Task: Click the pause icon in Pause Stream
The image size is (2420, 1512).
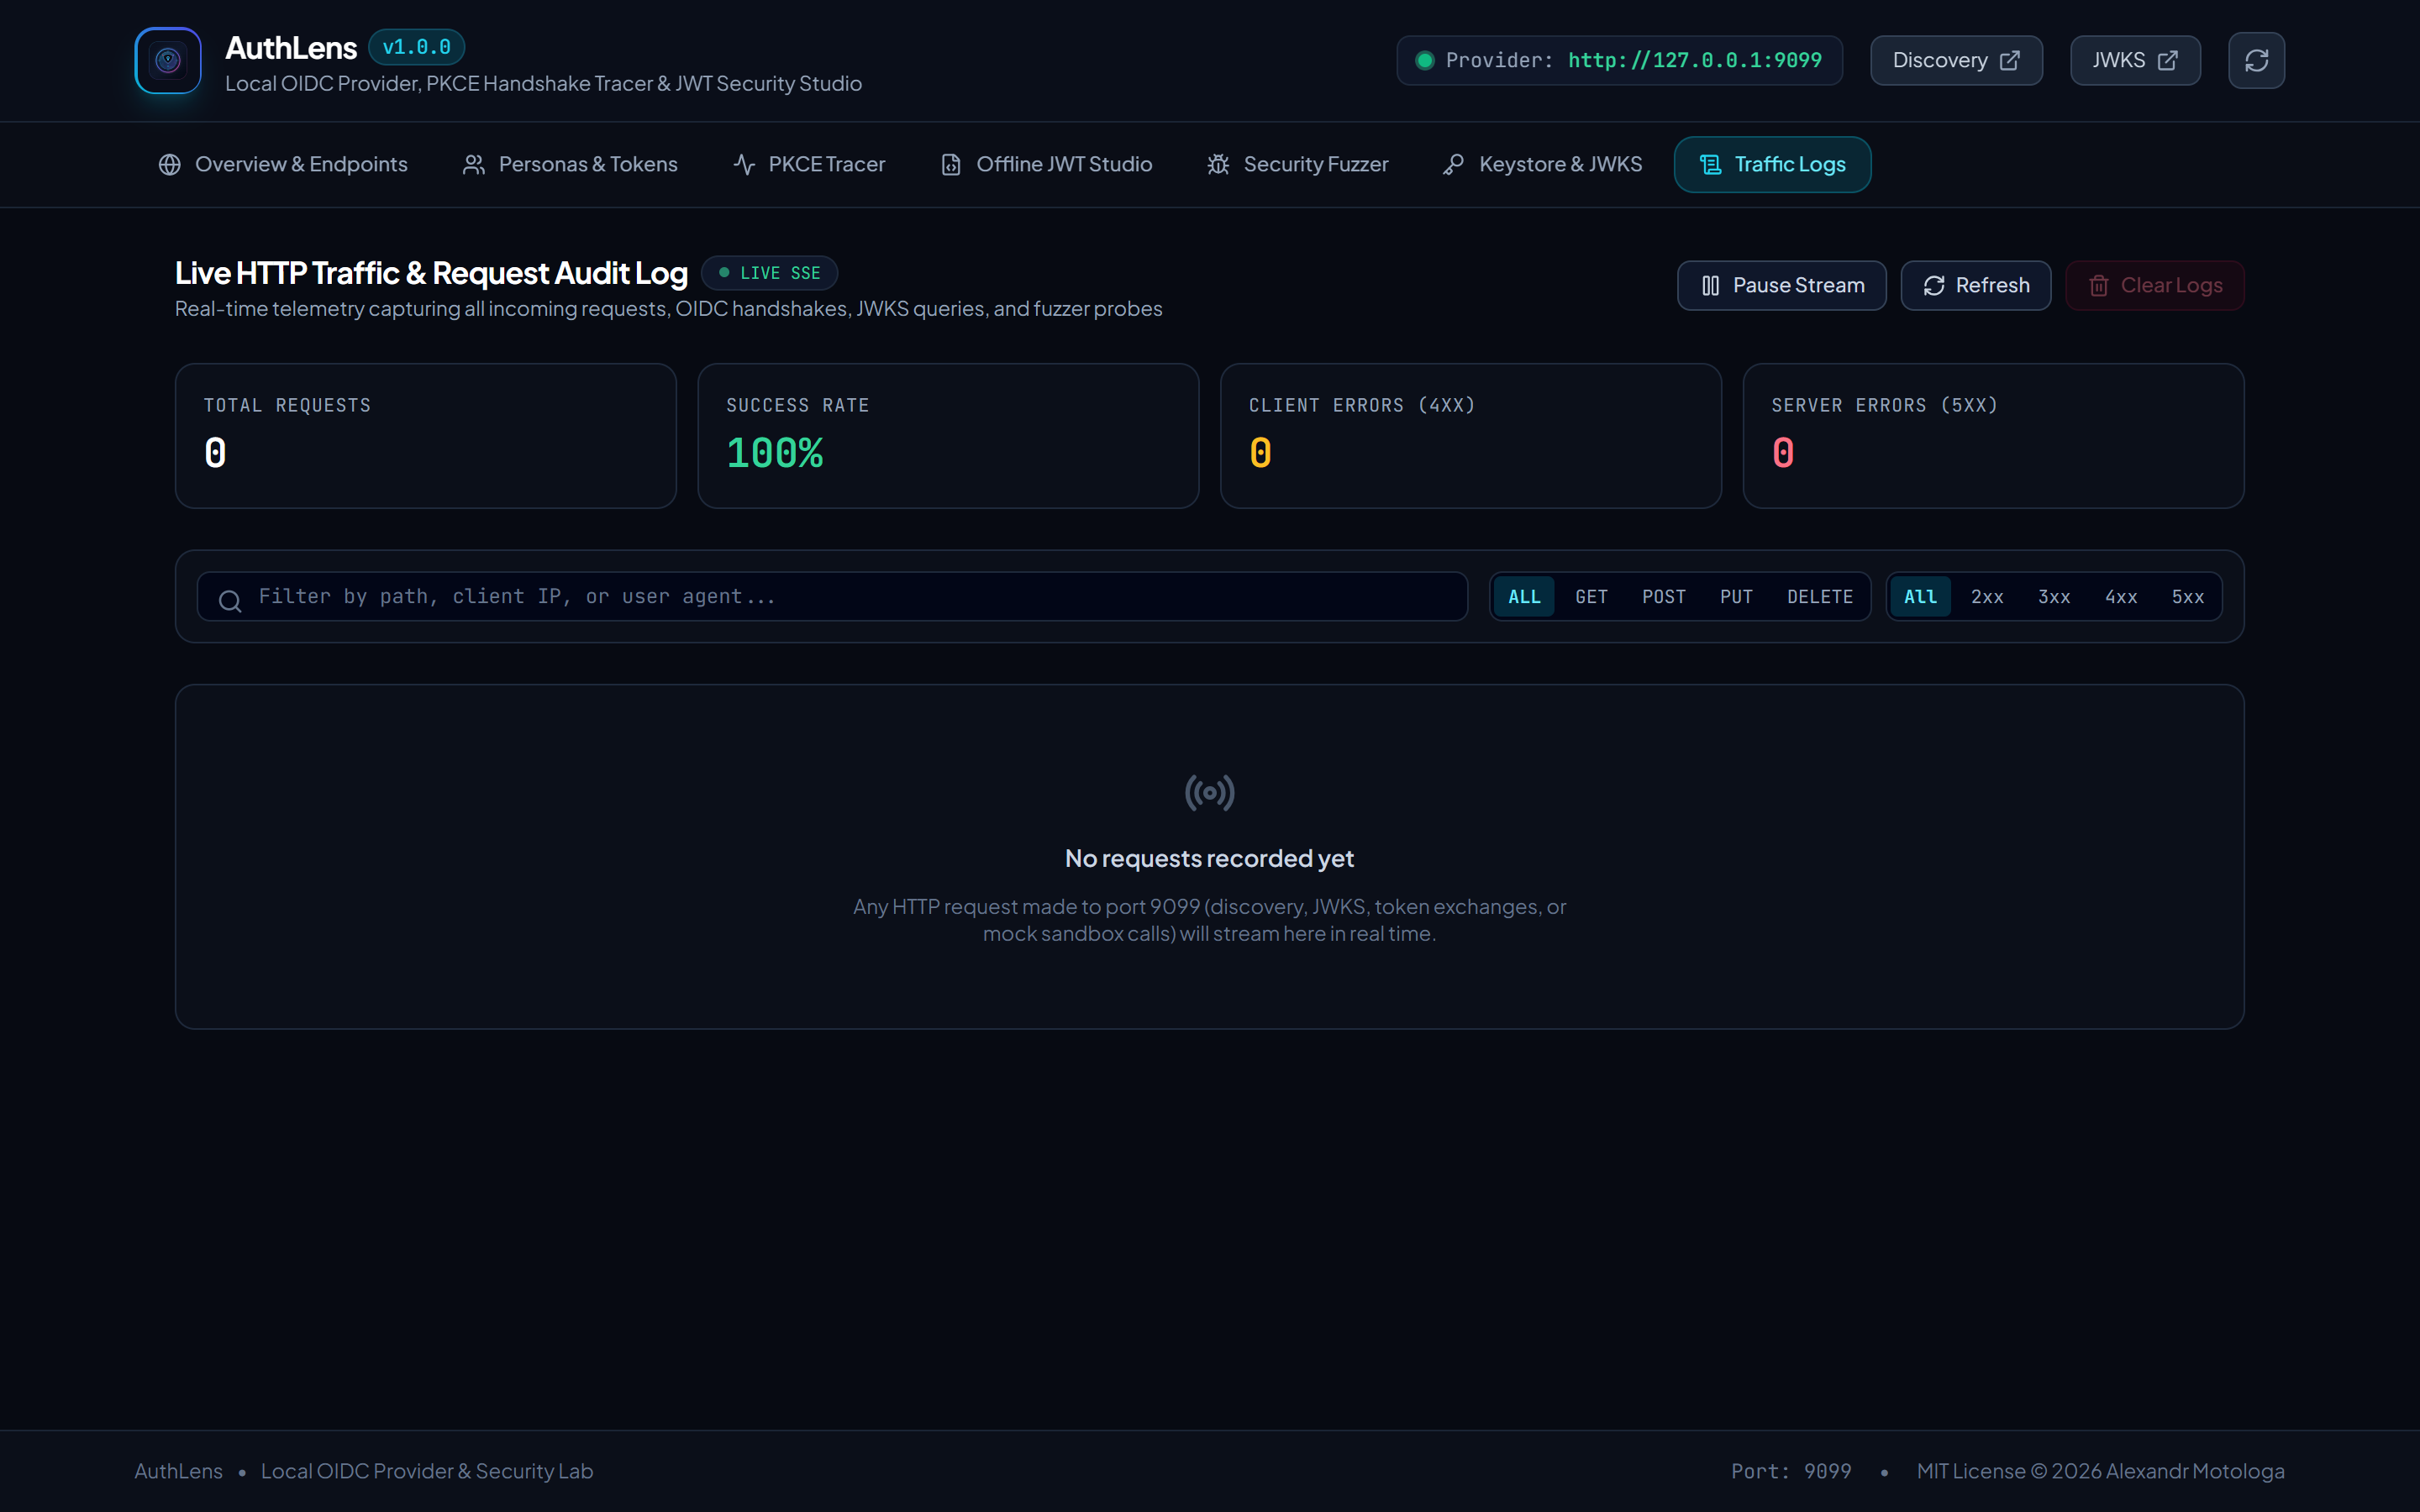Action: pos(1710,286)
